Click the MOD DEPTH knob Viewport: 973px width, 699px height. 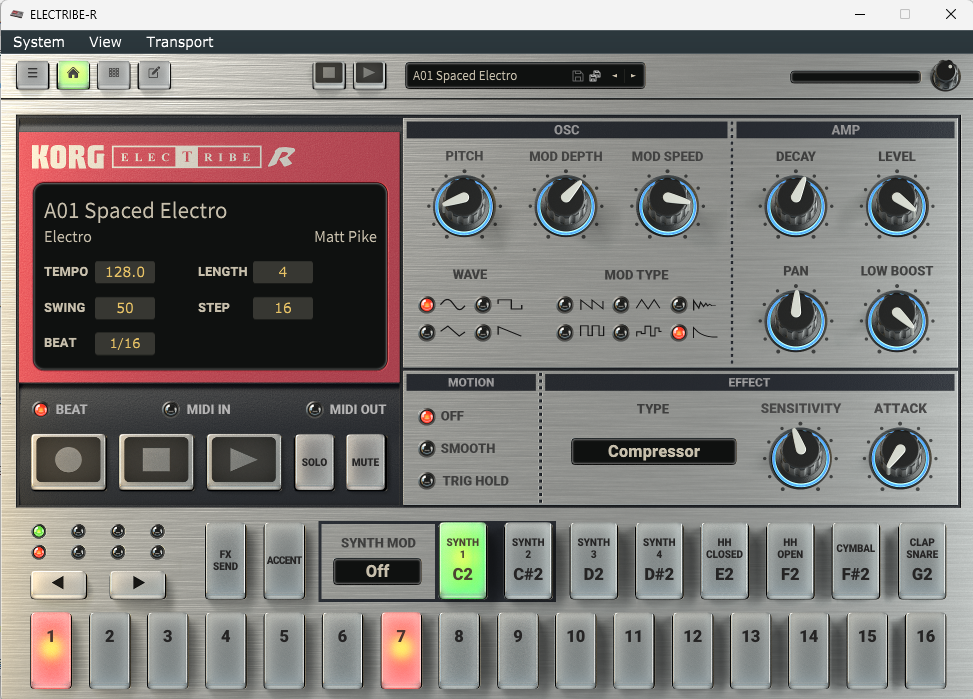tap(566, 205)
